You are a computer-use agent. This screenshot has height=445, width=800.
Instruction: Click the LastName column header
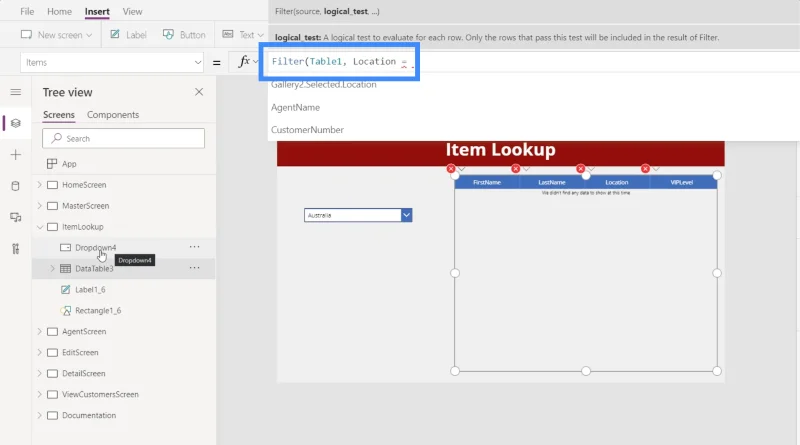pos(552,182)
